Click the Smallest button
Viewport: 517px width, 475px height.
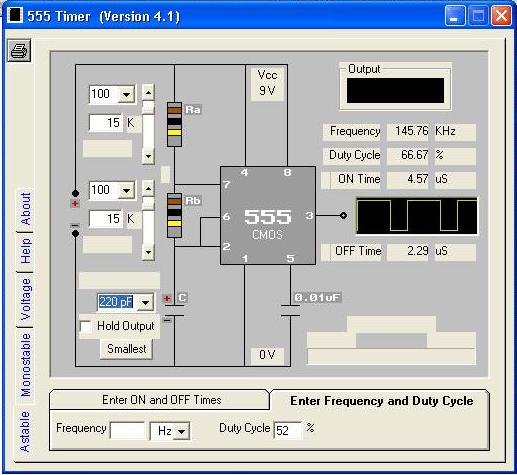click(127, 349)
